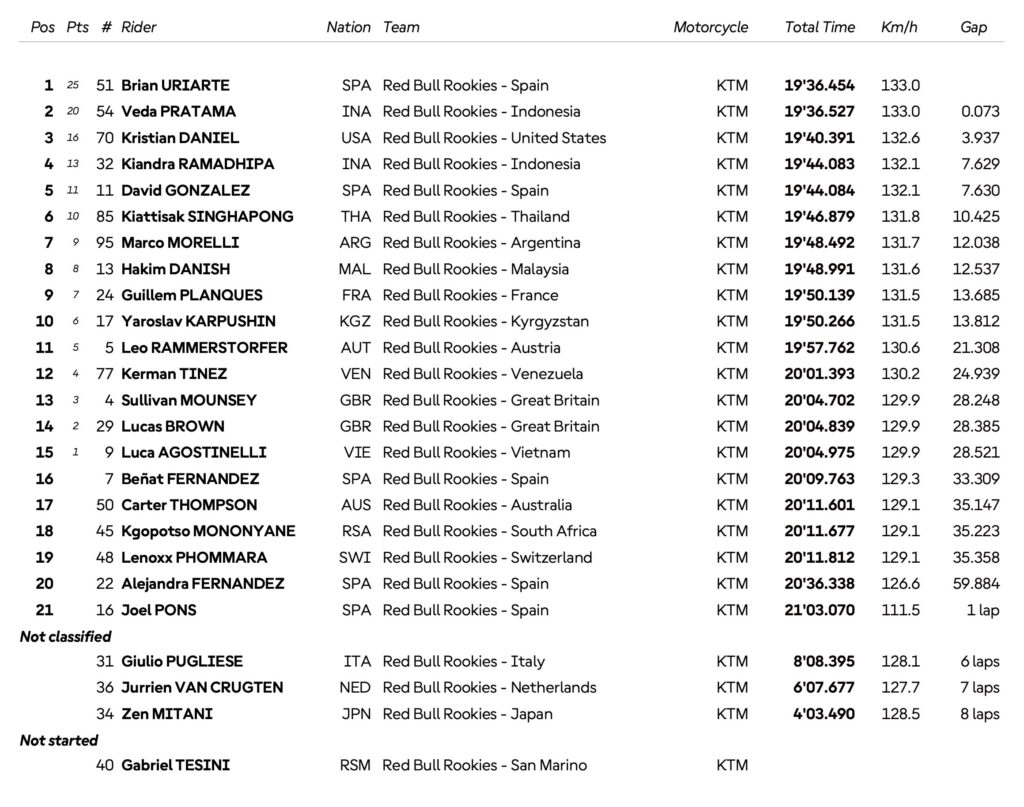Image resolution: width=1024 pixels, height=807 pixels.
Task: Click Kristian DANIEL's name
Action: [180, 138]
